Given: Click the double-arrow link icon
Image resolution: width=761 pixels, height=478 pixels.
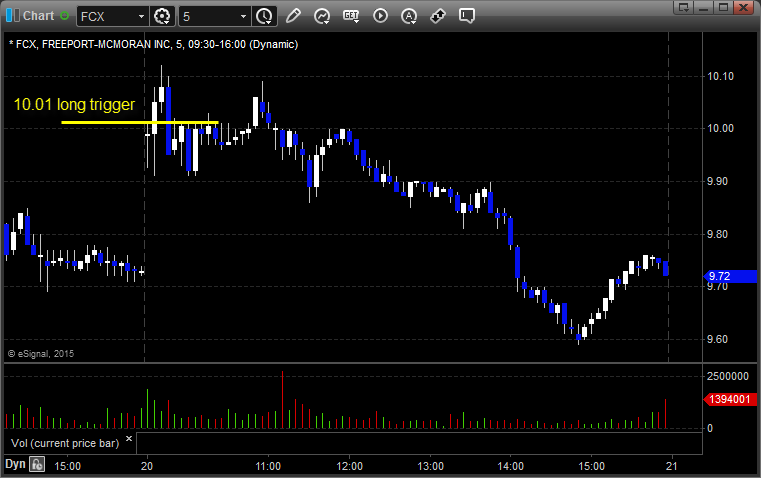Looking at the screenshot, I should point(438,16).
